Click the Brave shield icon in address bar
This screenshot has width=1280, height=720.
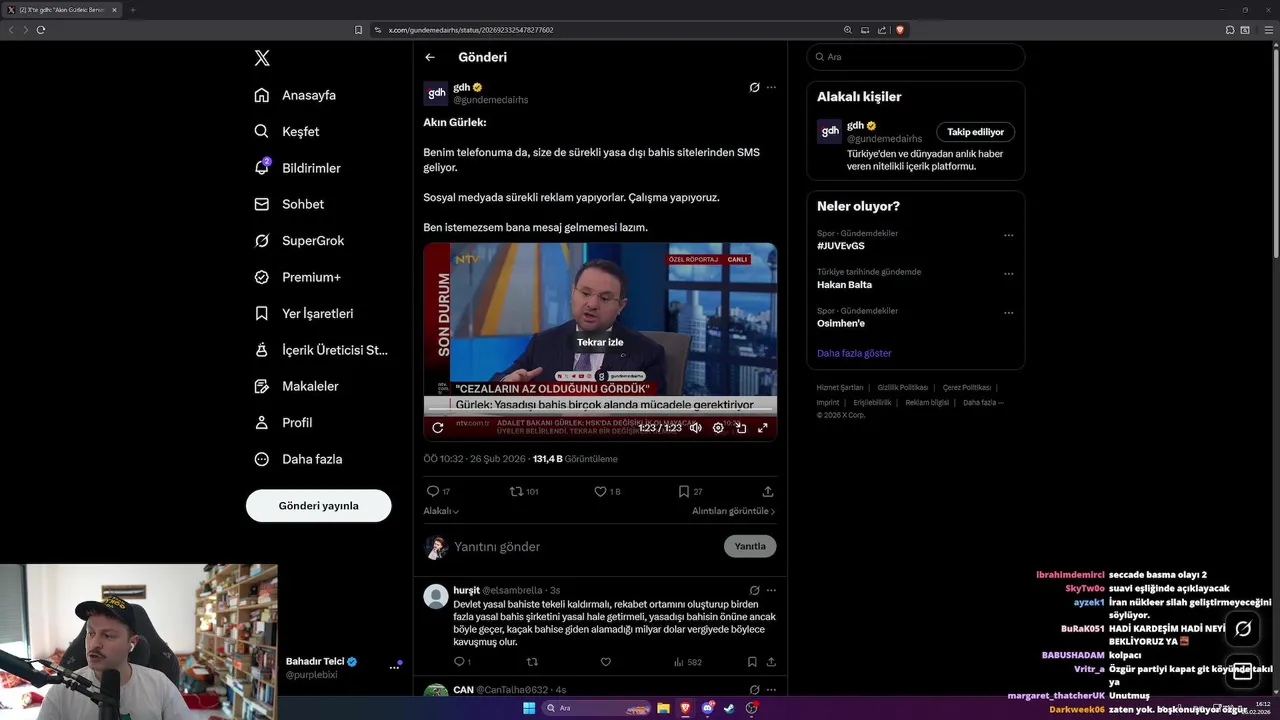click(x=900, y=30)
